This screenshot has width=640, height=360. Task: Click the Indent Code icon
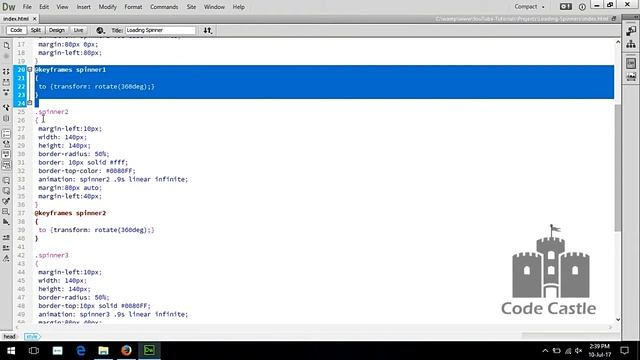click(x=6, y=237)
